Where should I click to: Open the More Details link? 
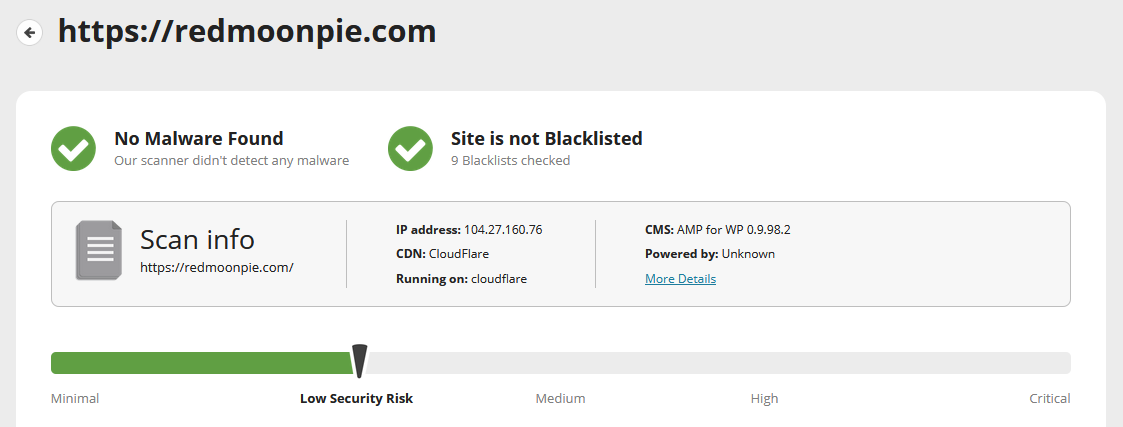680,279
